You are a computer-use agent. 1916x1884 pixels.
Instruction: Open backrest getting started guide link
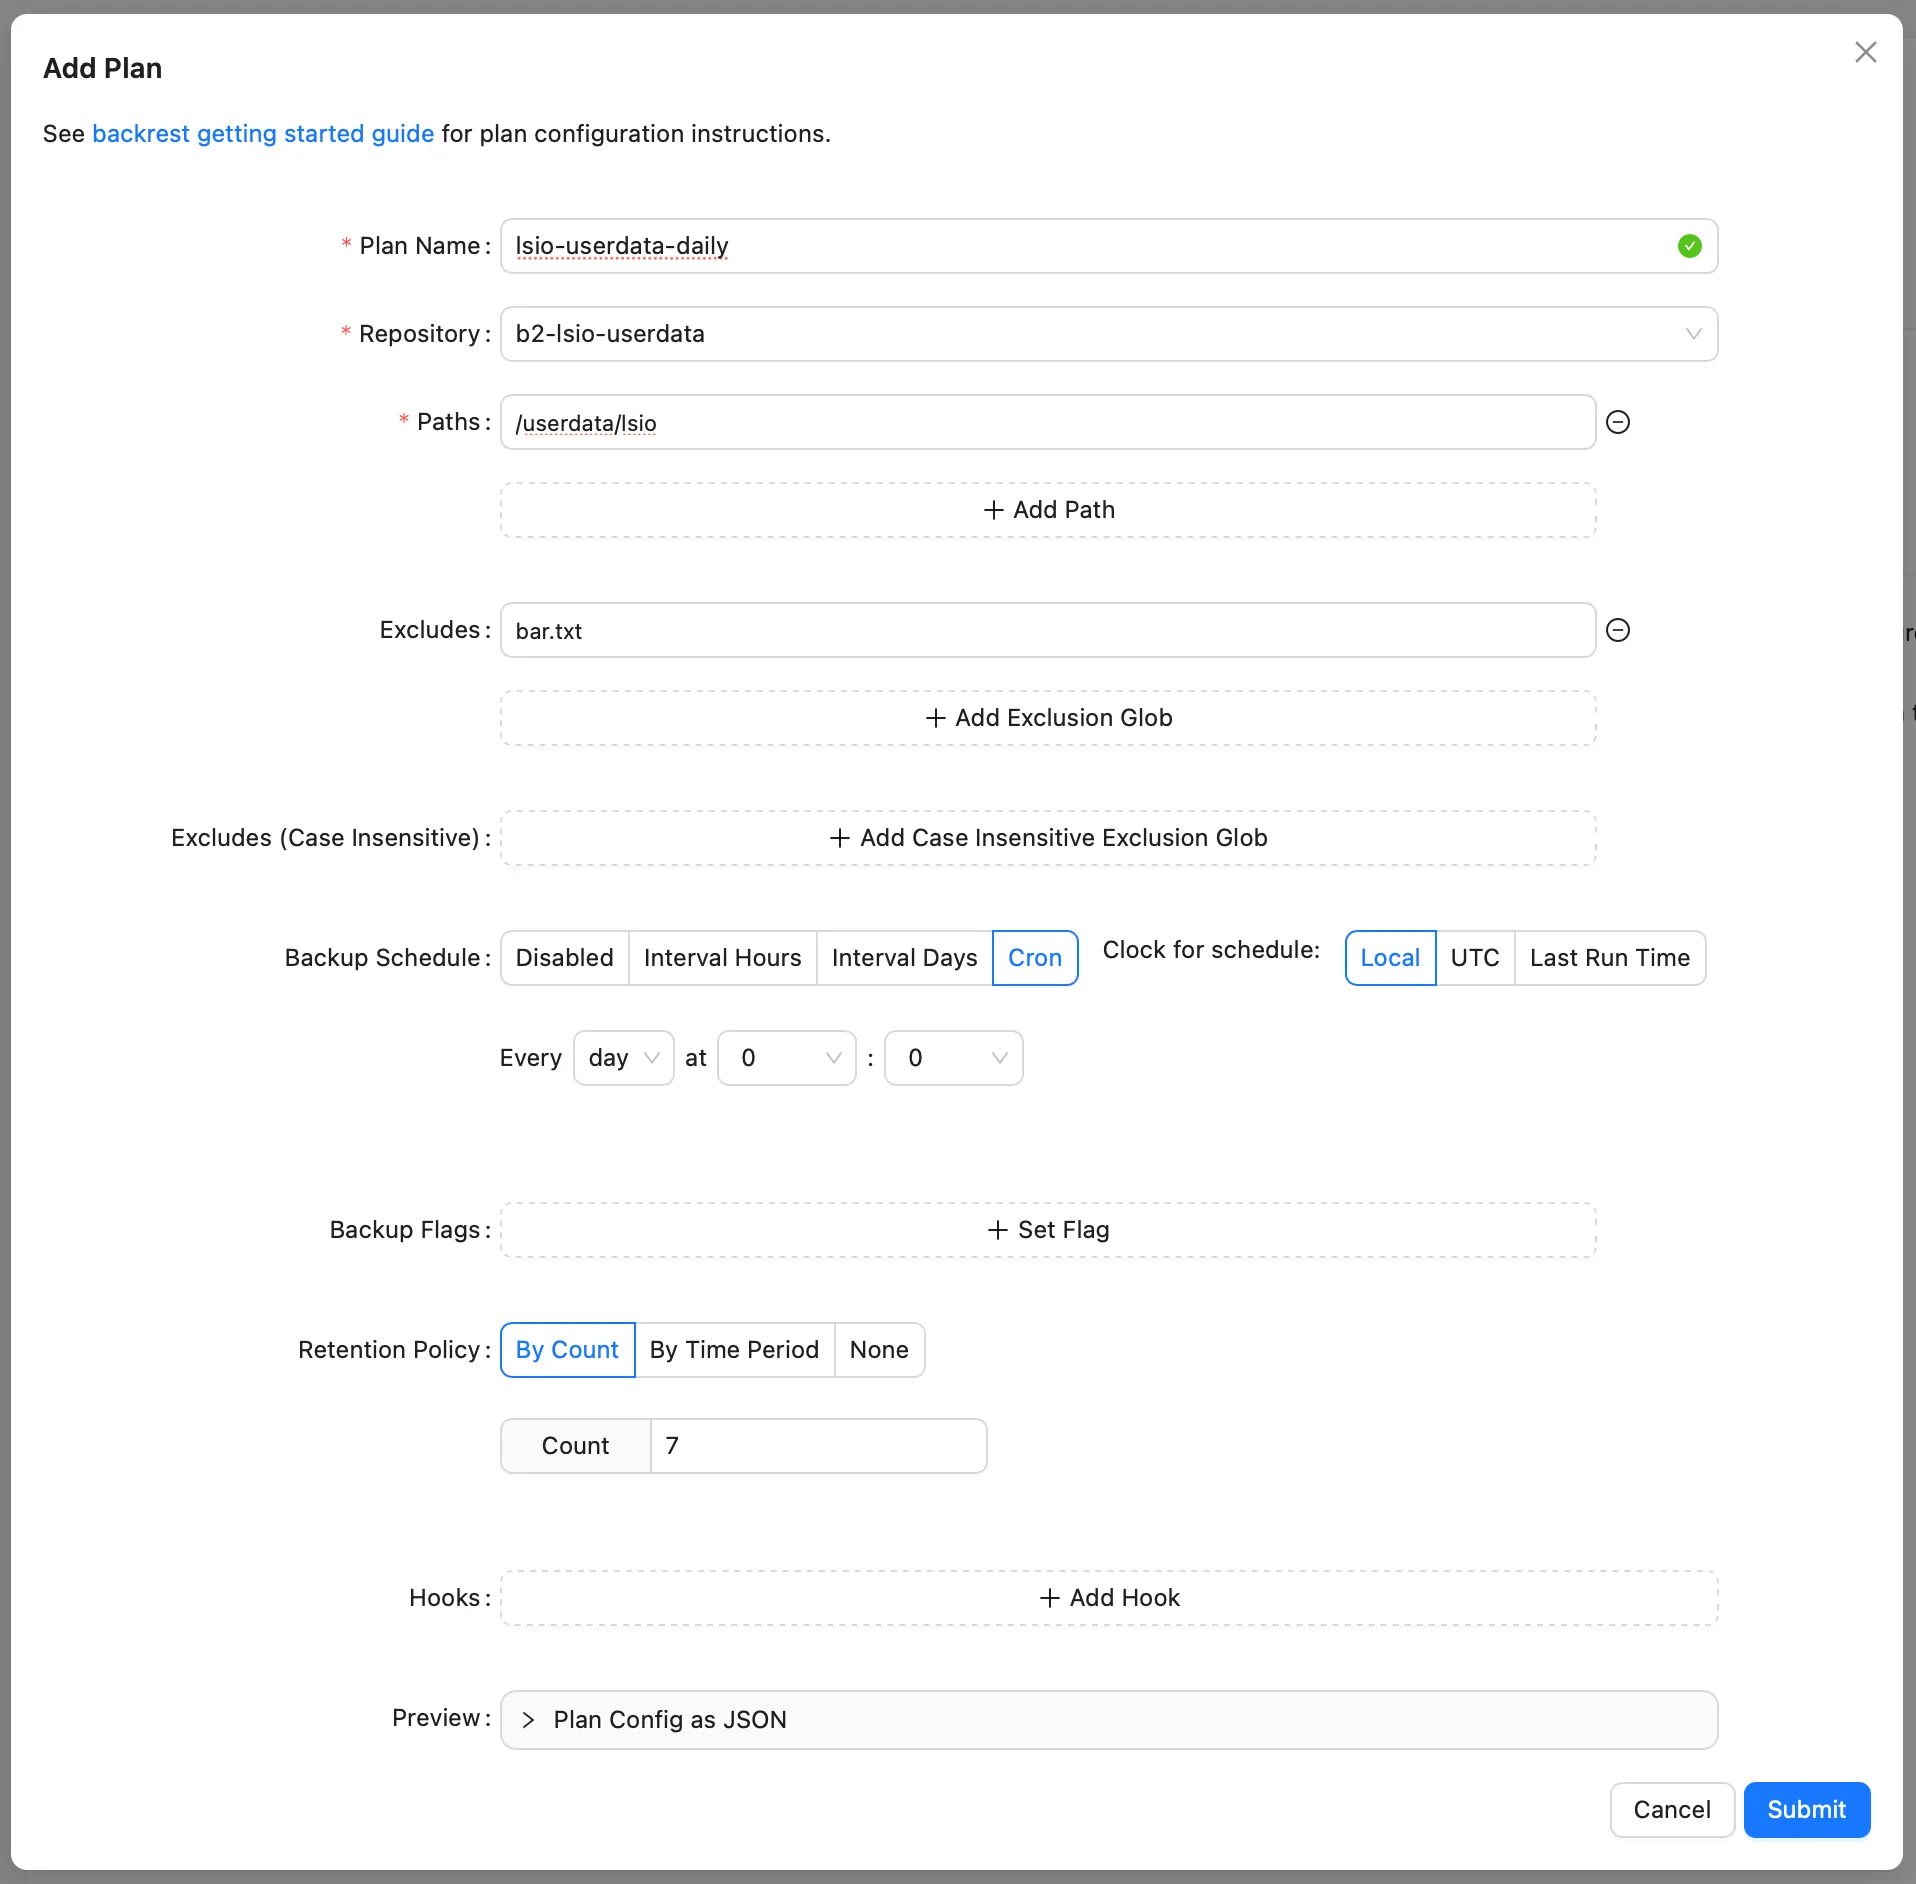[263, 134]
